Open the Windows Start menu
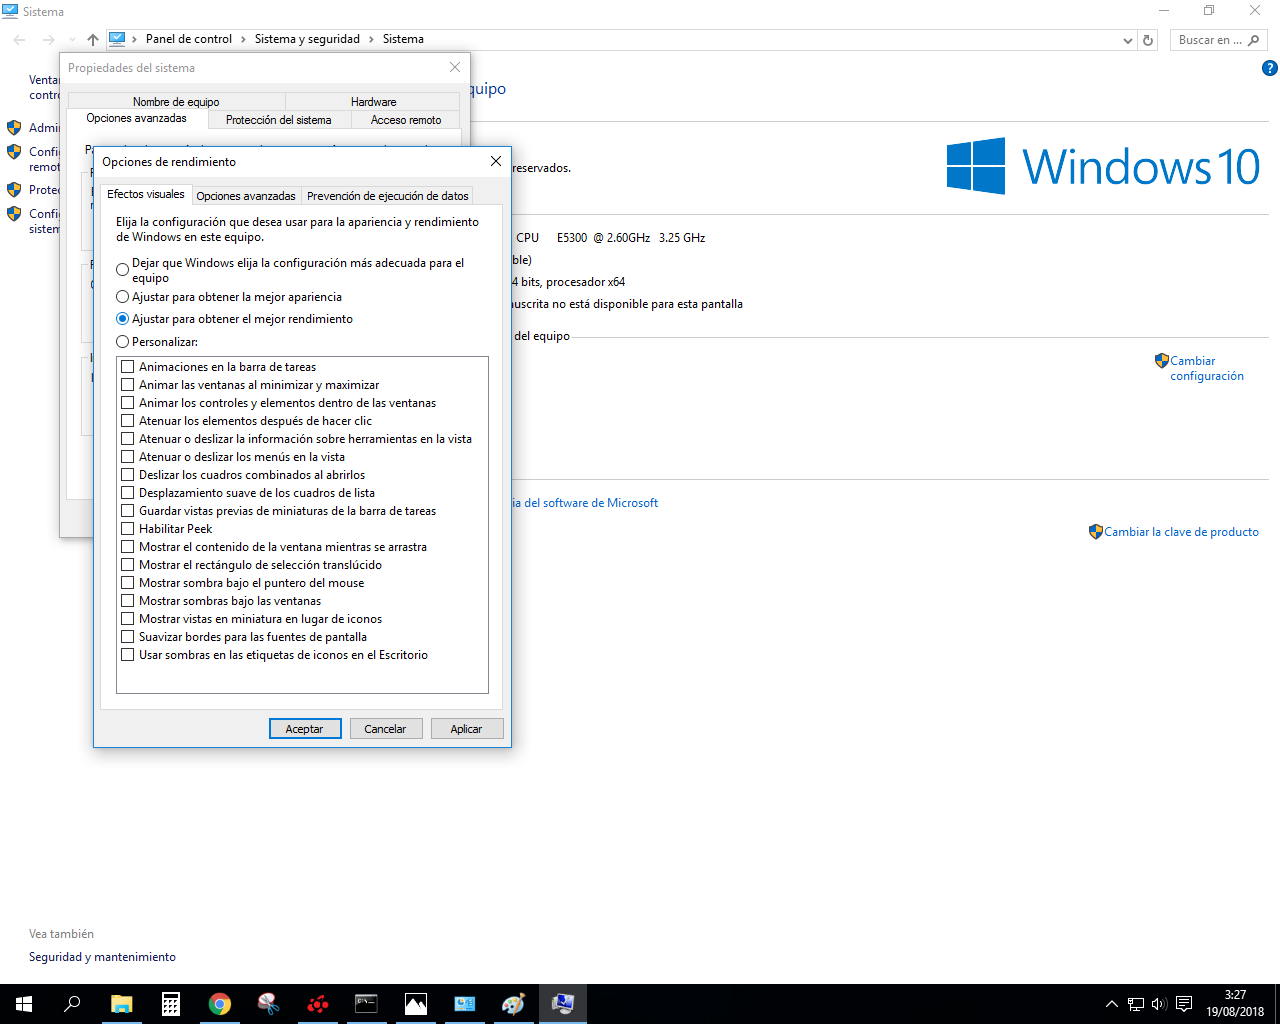 [24, 1004]
